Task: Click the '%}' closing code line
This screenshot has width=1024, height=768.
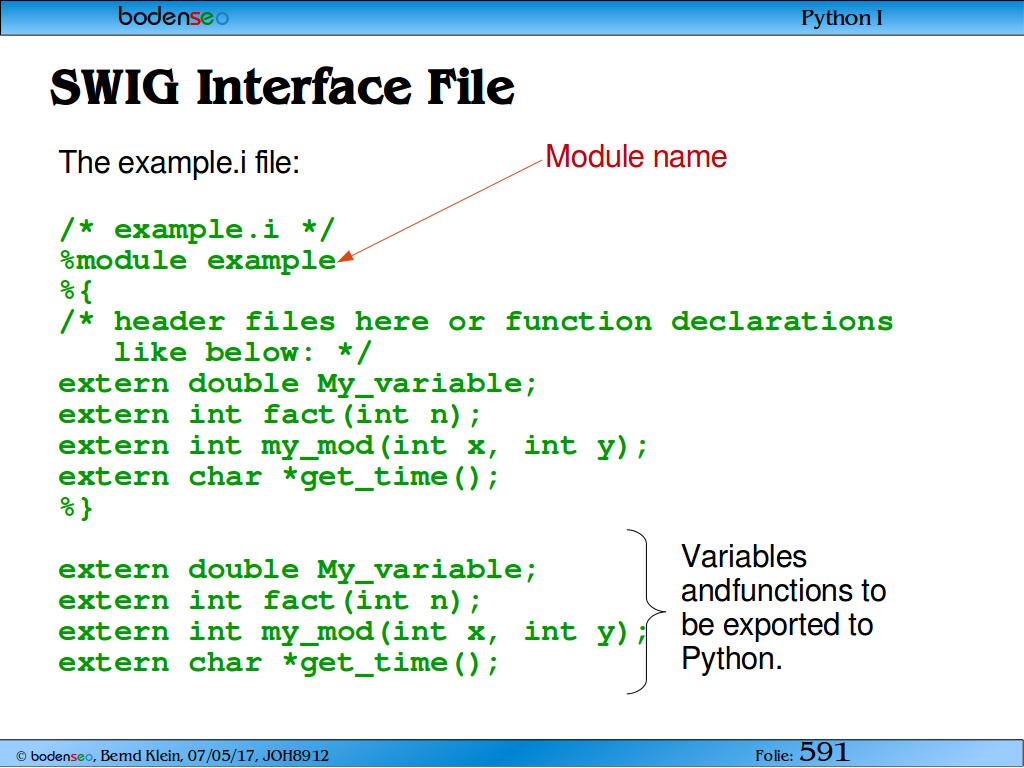Action: 76,507
